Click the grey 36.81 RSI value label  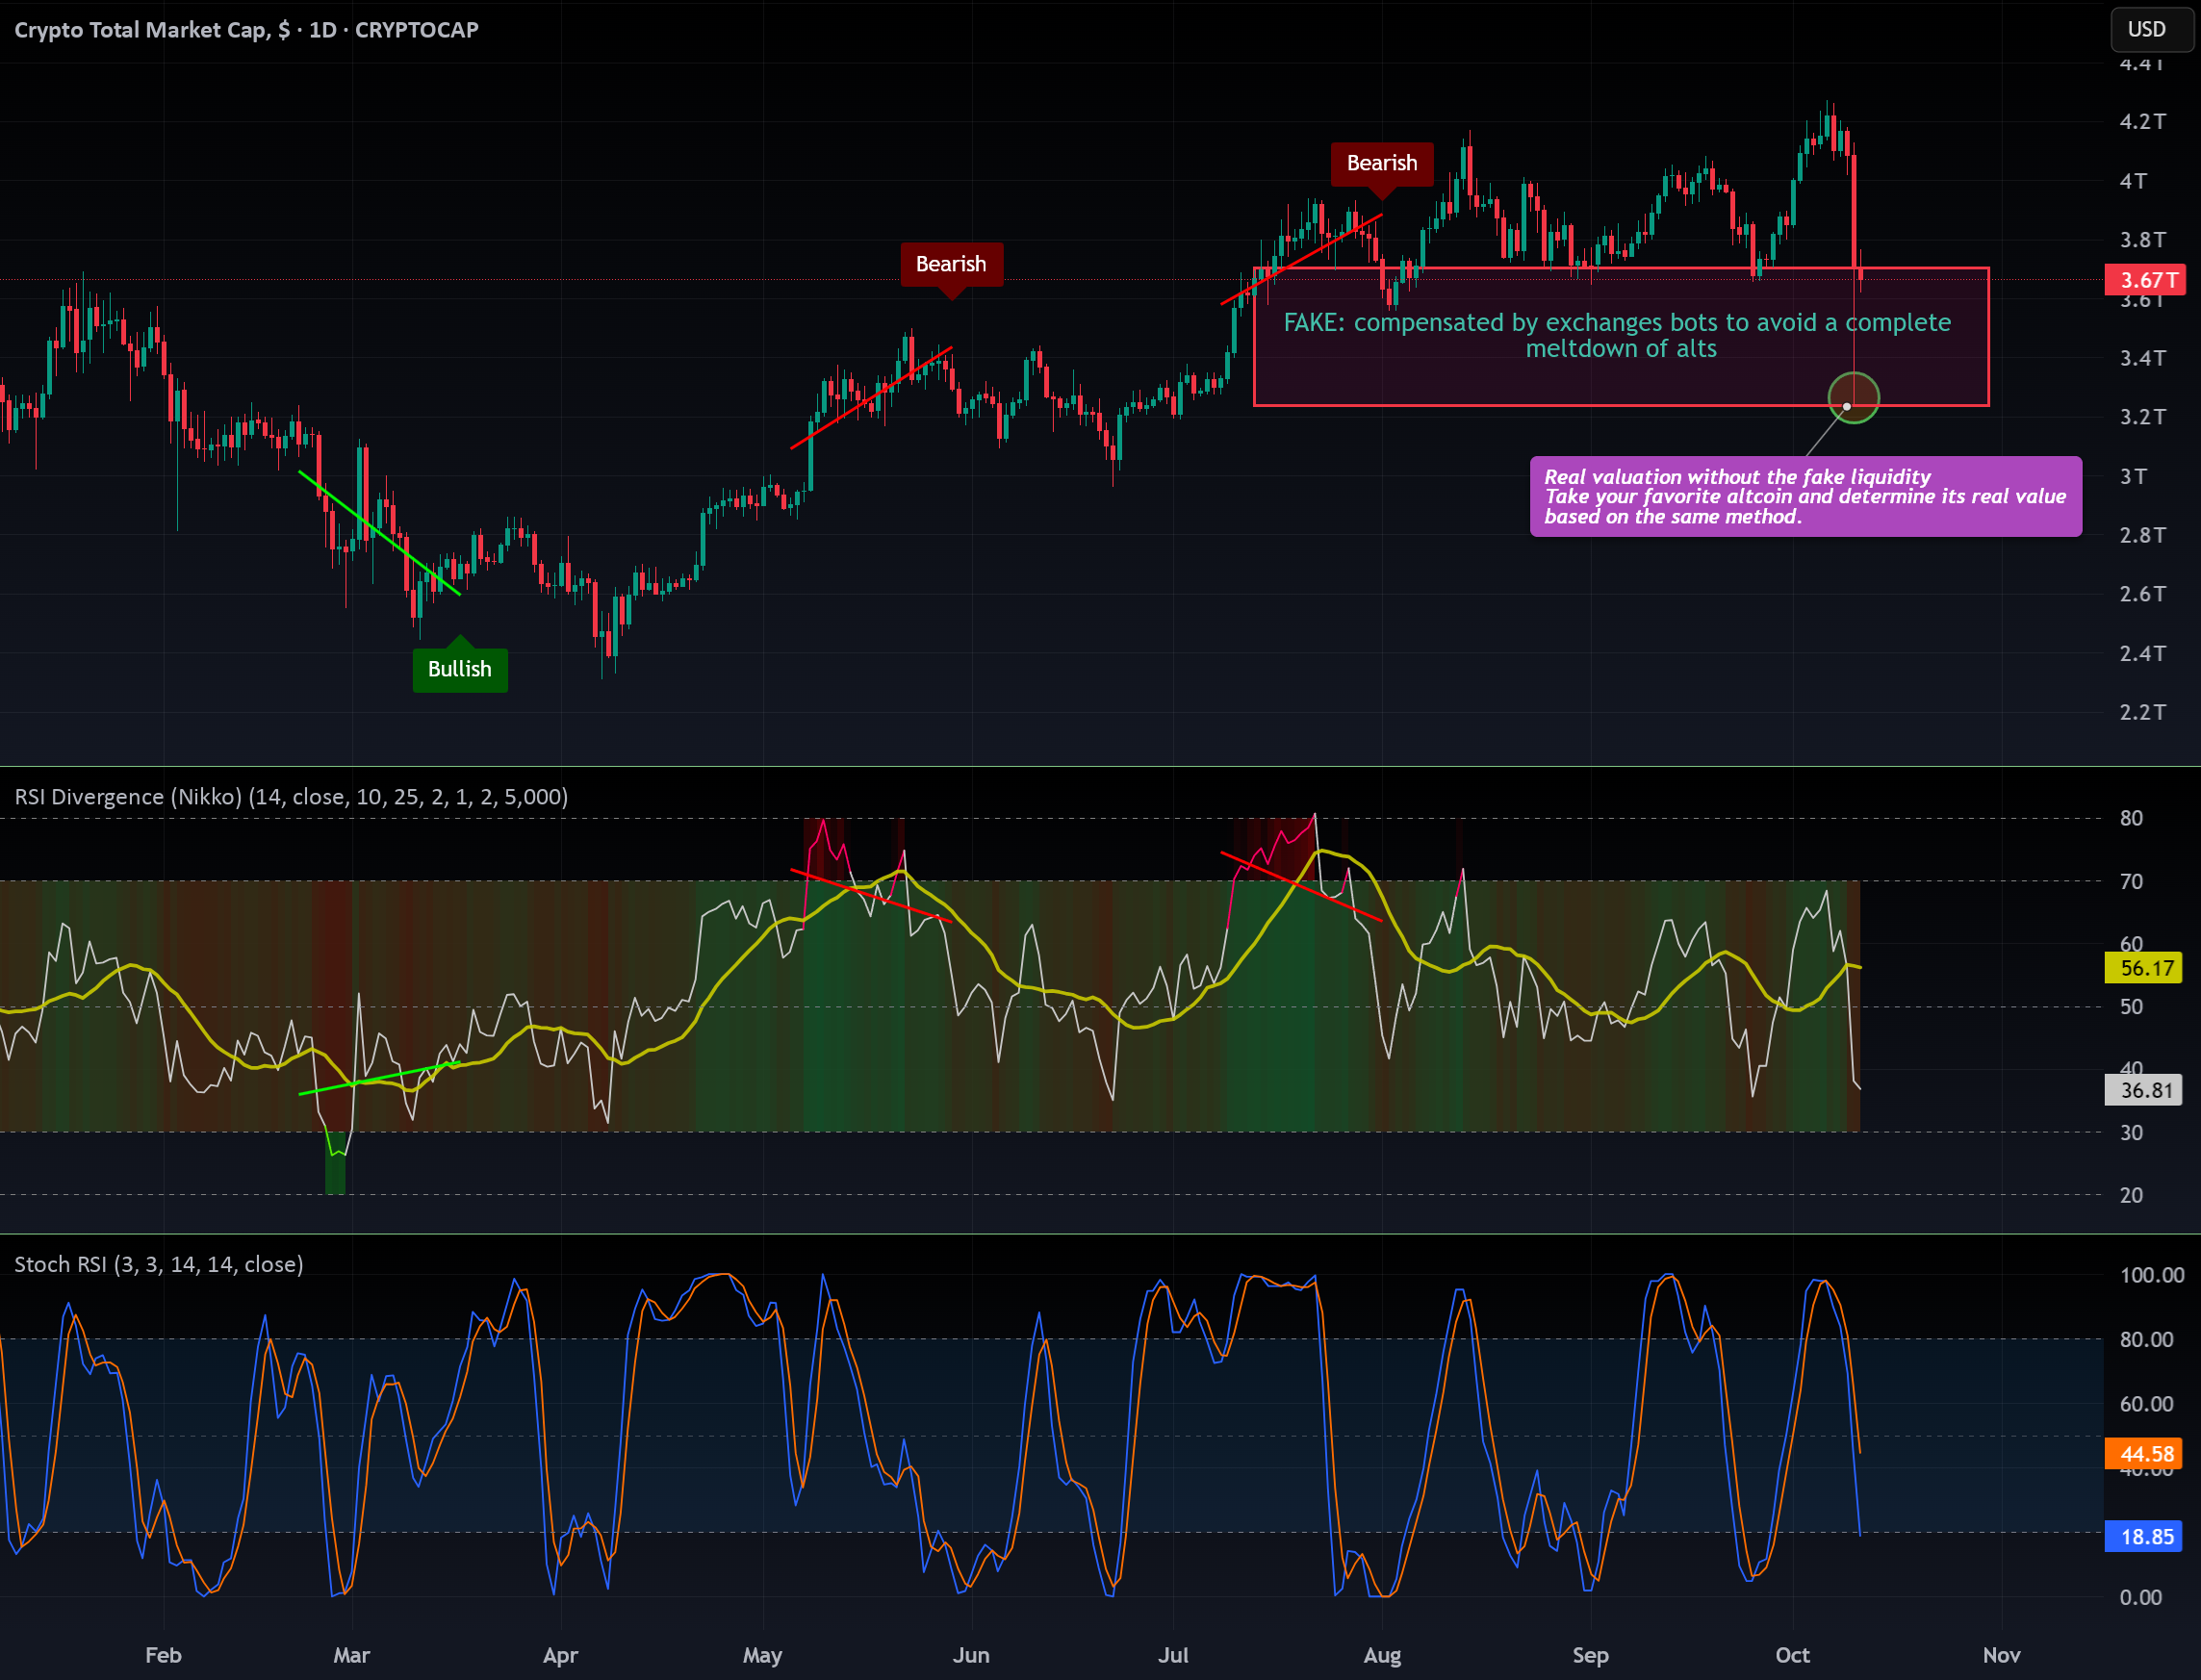[x=2143, y=1090]
